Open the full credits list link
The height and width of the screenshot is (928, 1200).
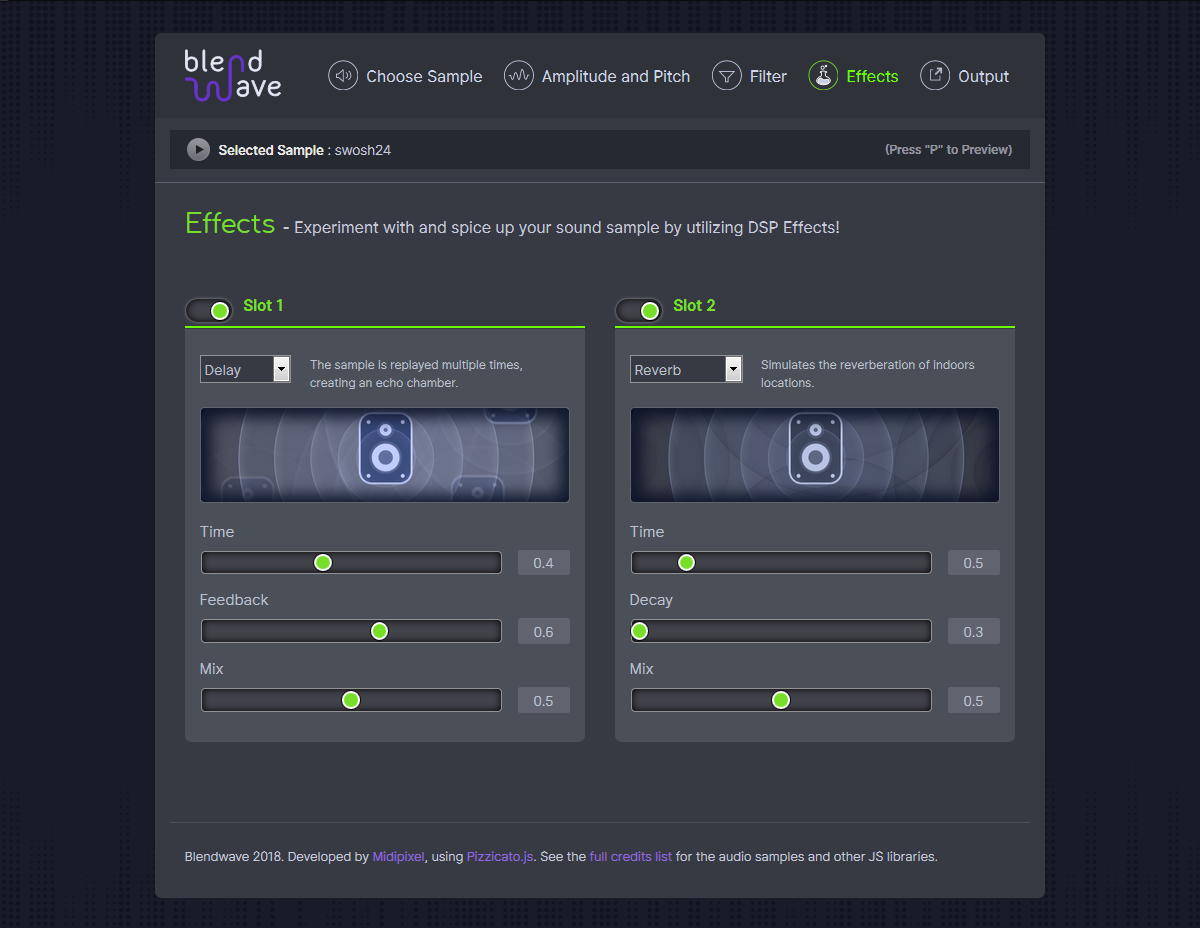pos(630,857)
